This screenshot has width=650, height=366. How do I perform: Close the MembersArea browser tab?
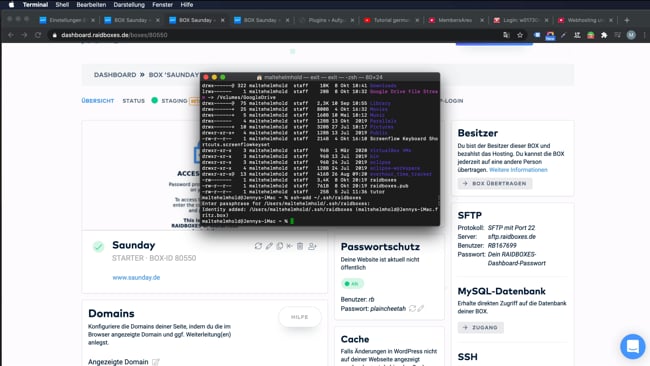[x=482, y=20]
